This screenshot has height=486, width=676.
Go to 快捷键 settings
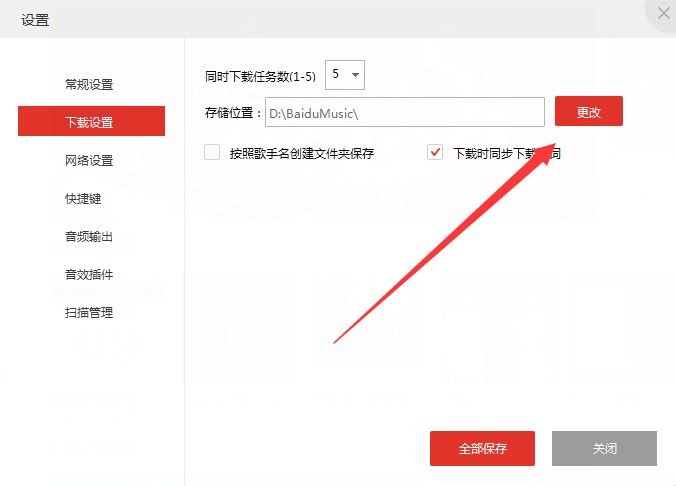pos(83,199)
